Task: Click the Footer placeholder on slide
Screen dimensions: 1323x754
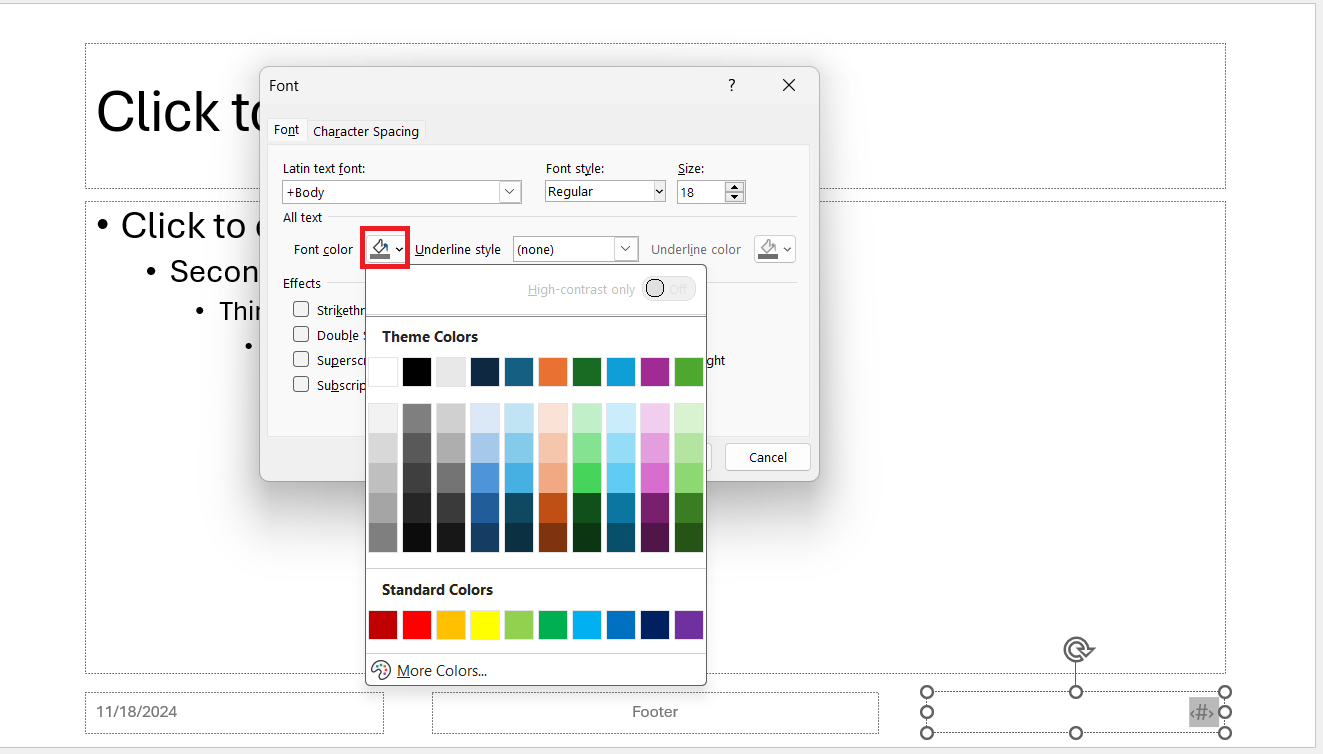Action: [x=655, y=712]
